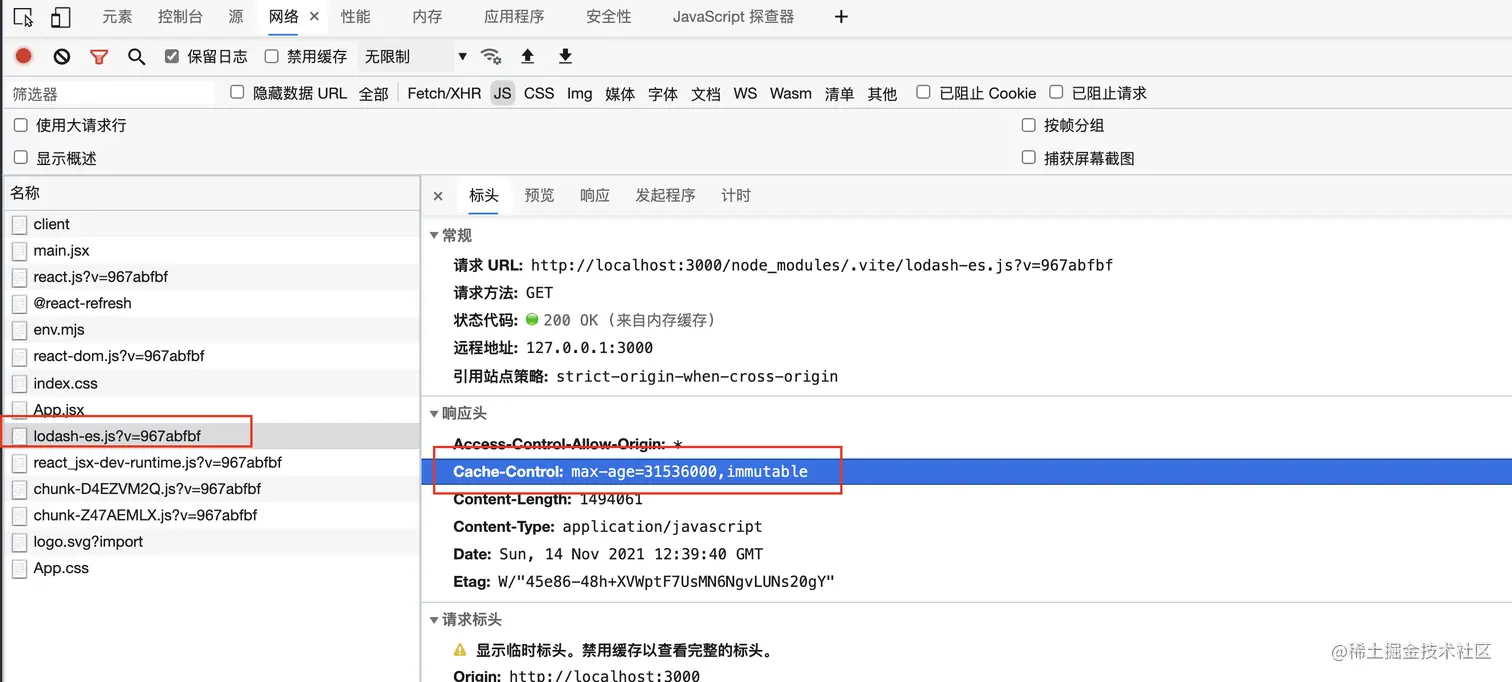Click file icon beside env.mjs
1512x682 pixels.
[x=19, y=330]
